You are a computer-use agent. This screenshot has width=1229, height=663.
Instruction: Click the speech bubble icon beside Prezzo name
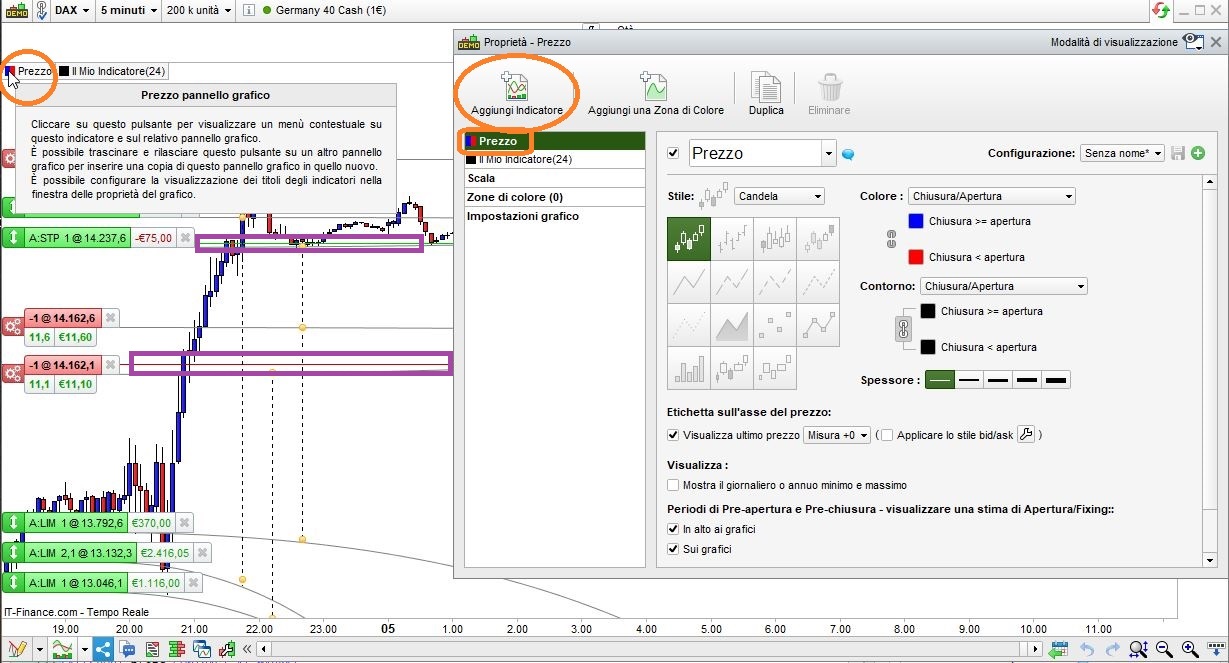pyautogui.click(x=848, y=154)
